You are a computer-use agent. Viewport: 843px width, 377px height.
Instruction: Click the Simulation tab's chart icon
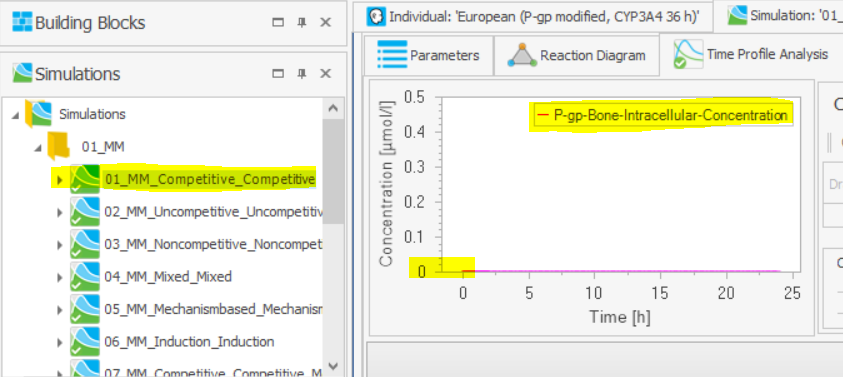coord(737,15)
